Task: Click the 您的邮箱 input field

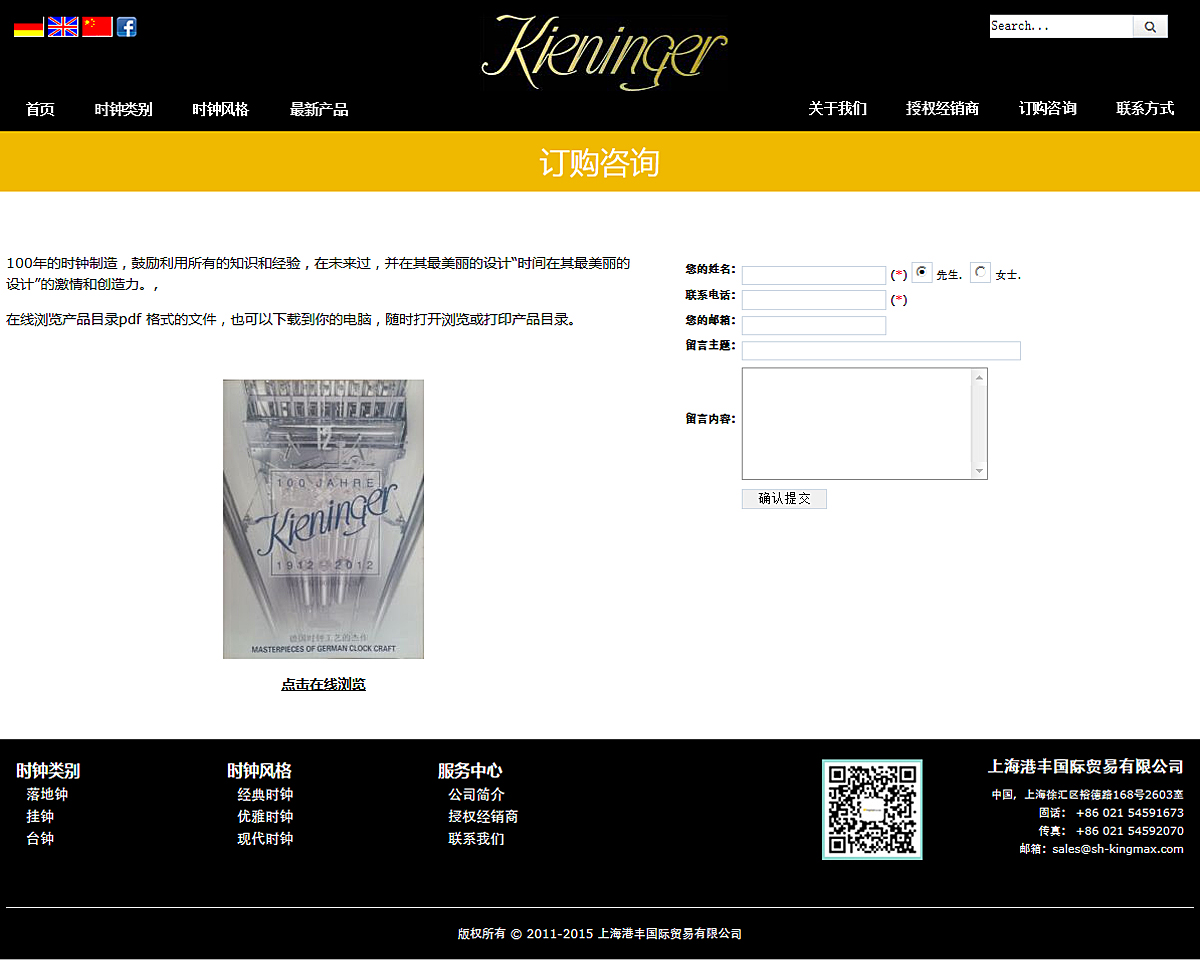Action: 814,325
